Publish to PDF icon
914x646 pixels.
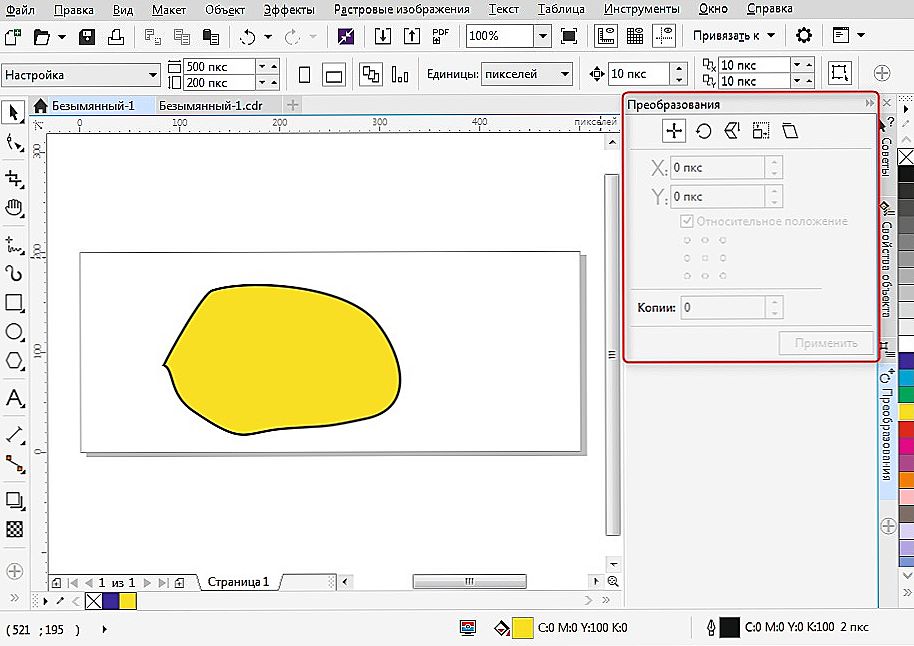pyautogui.click(x=440, y=36)
